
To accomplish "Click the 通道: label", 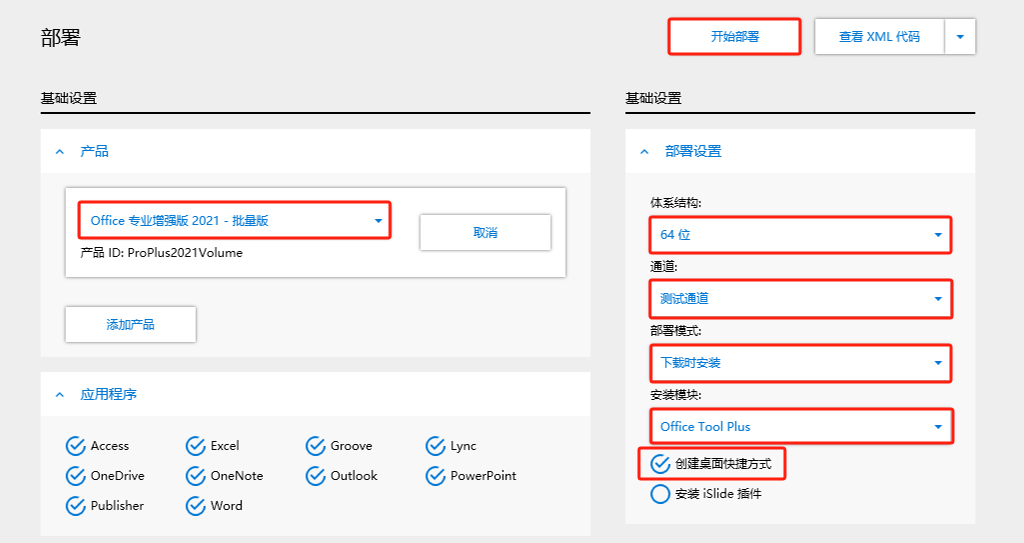I will tap(664, 267).
